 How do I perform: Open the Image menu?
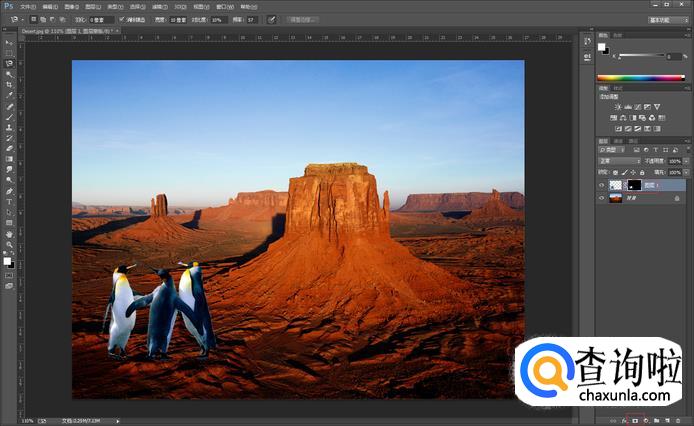click(x=71, y=7)
